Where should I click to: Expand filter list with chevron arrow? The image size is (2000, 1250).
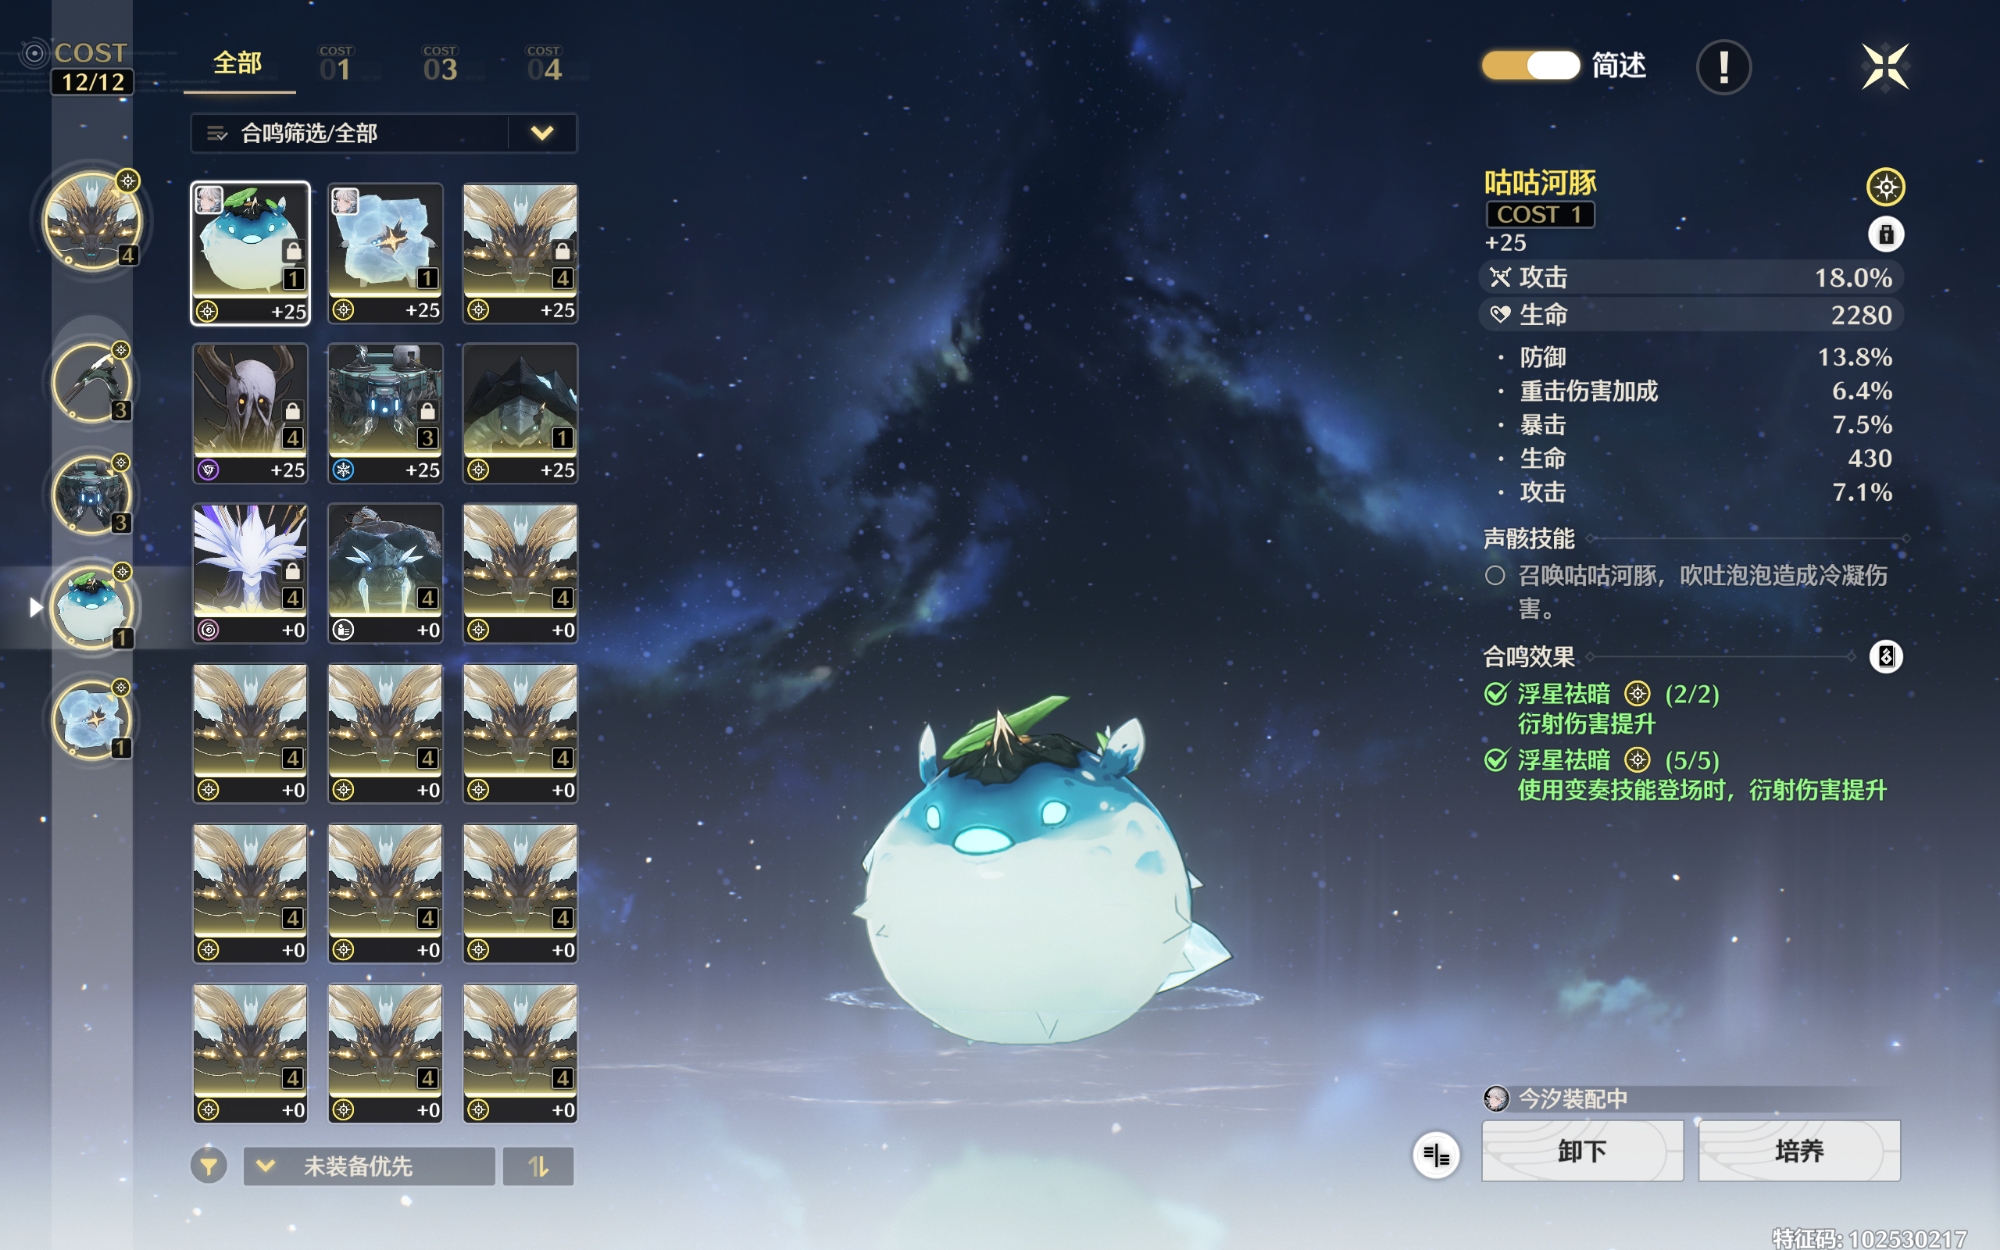click(x=542, y=133)
